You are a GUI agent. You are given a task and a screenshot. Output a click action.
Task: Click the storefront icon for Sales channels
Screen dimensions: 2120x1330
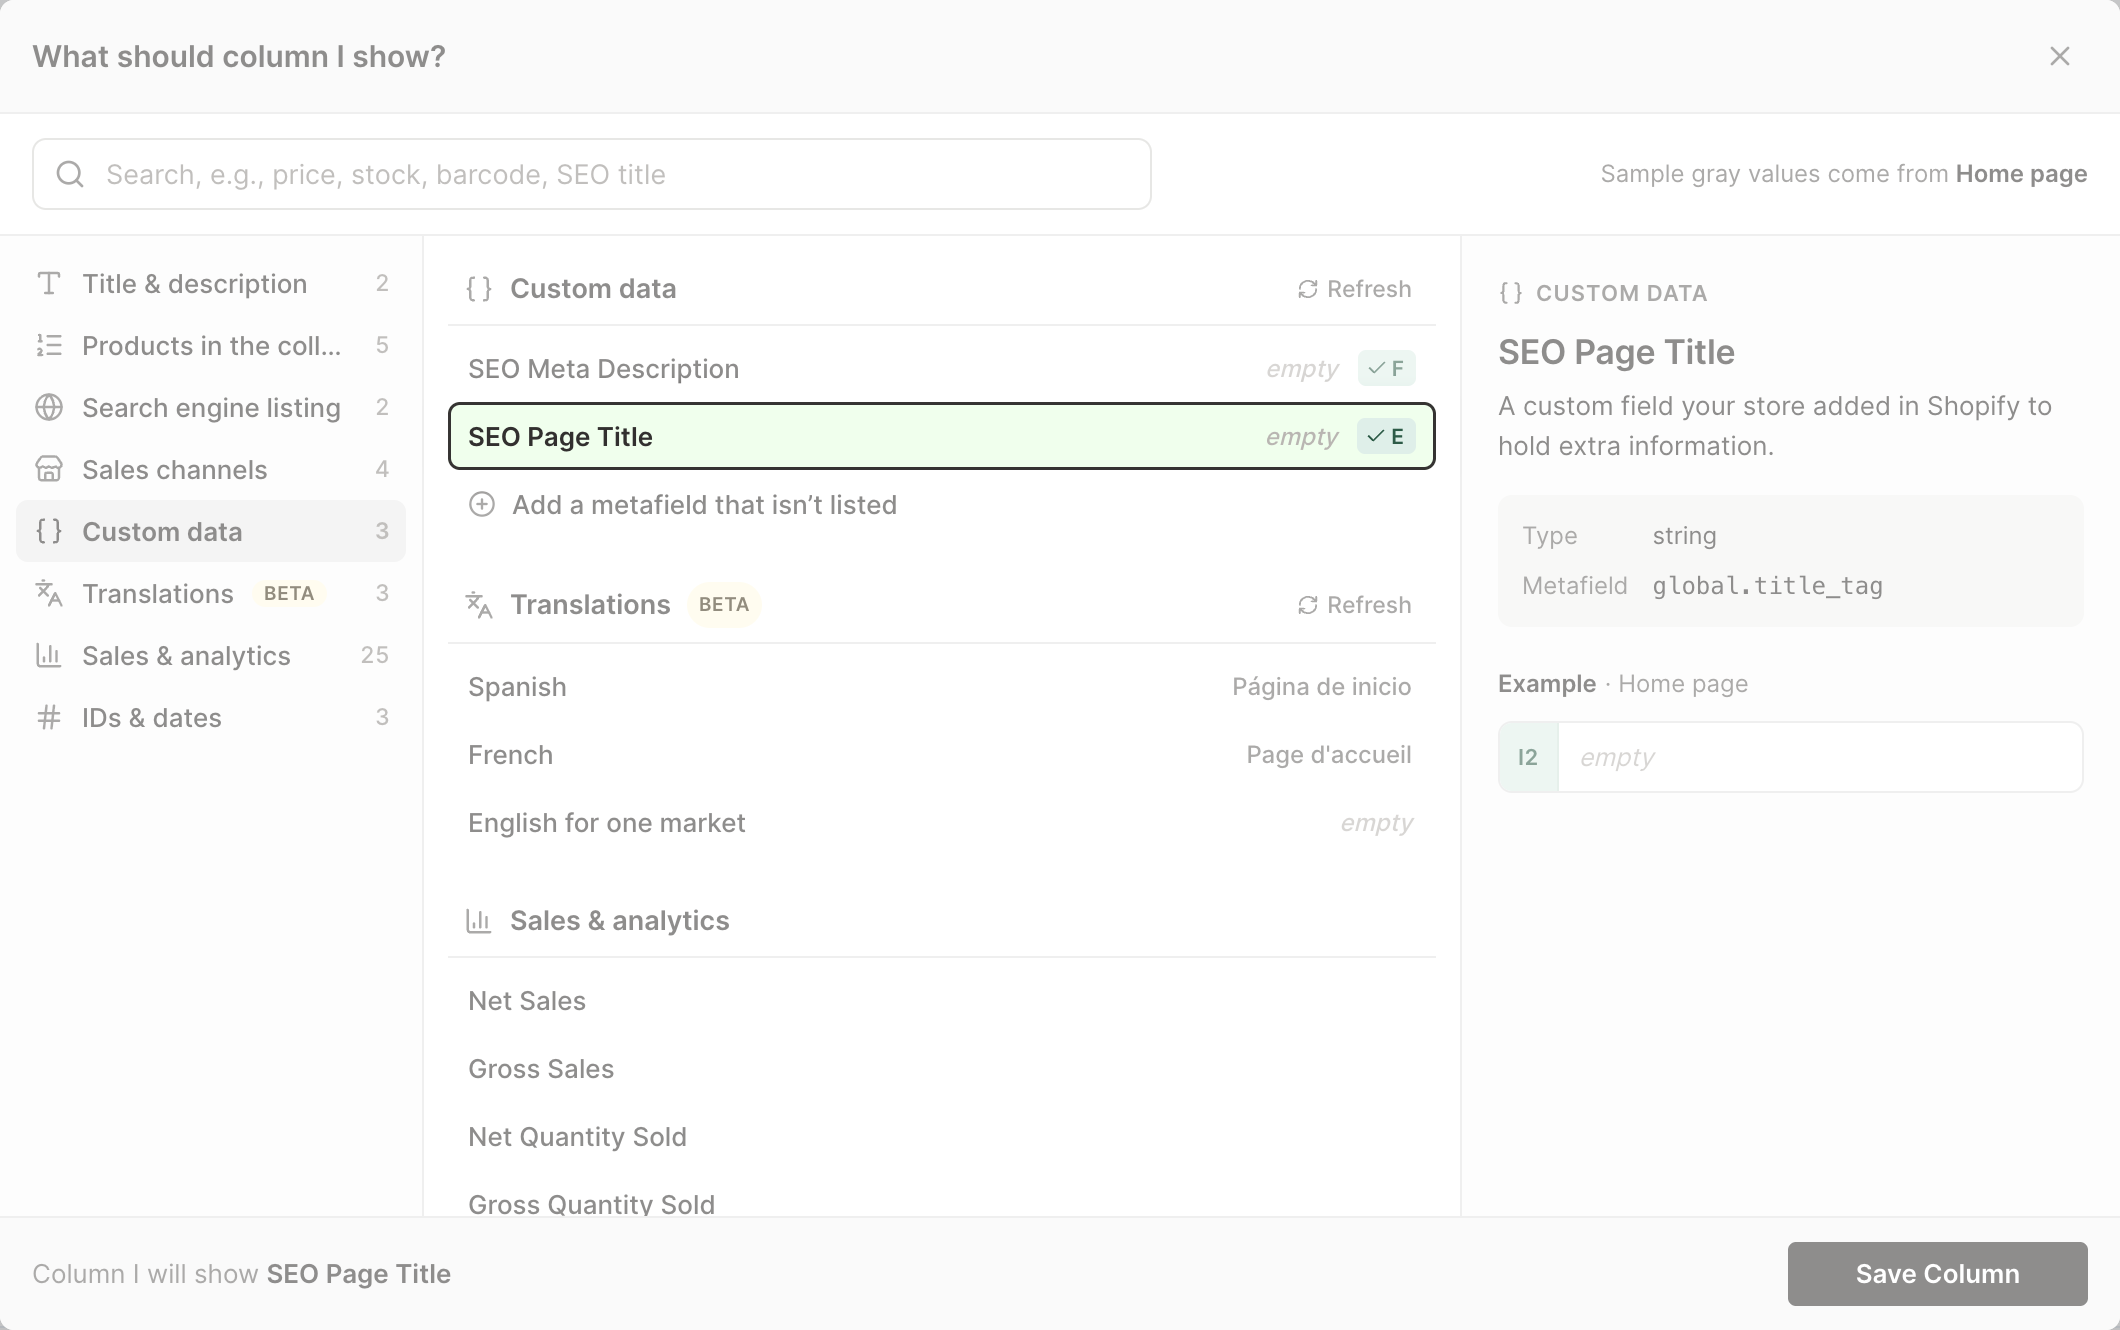[49, 470]
